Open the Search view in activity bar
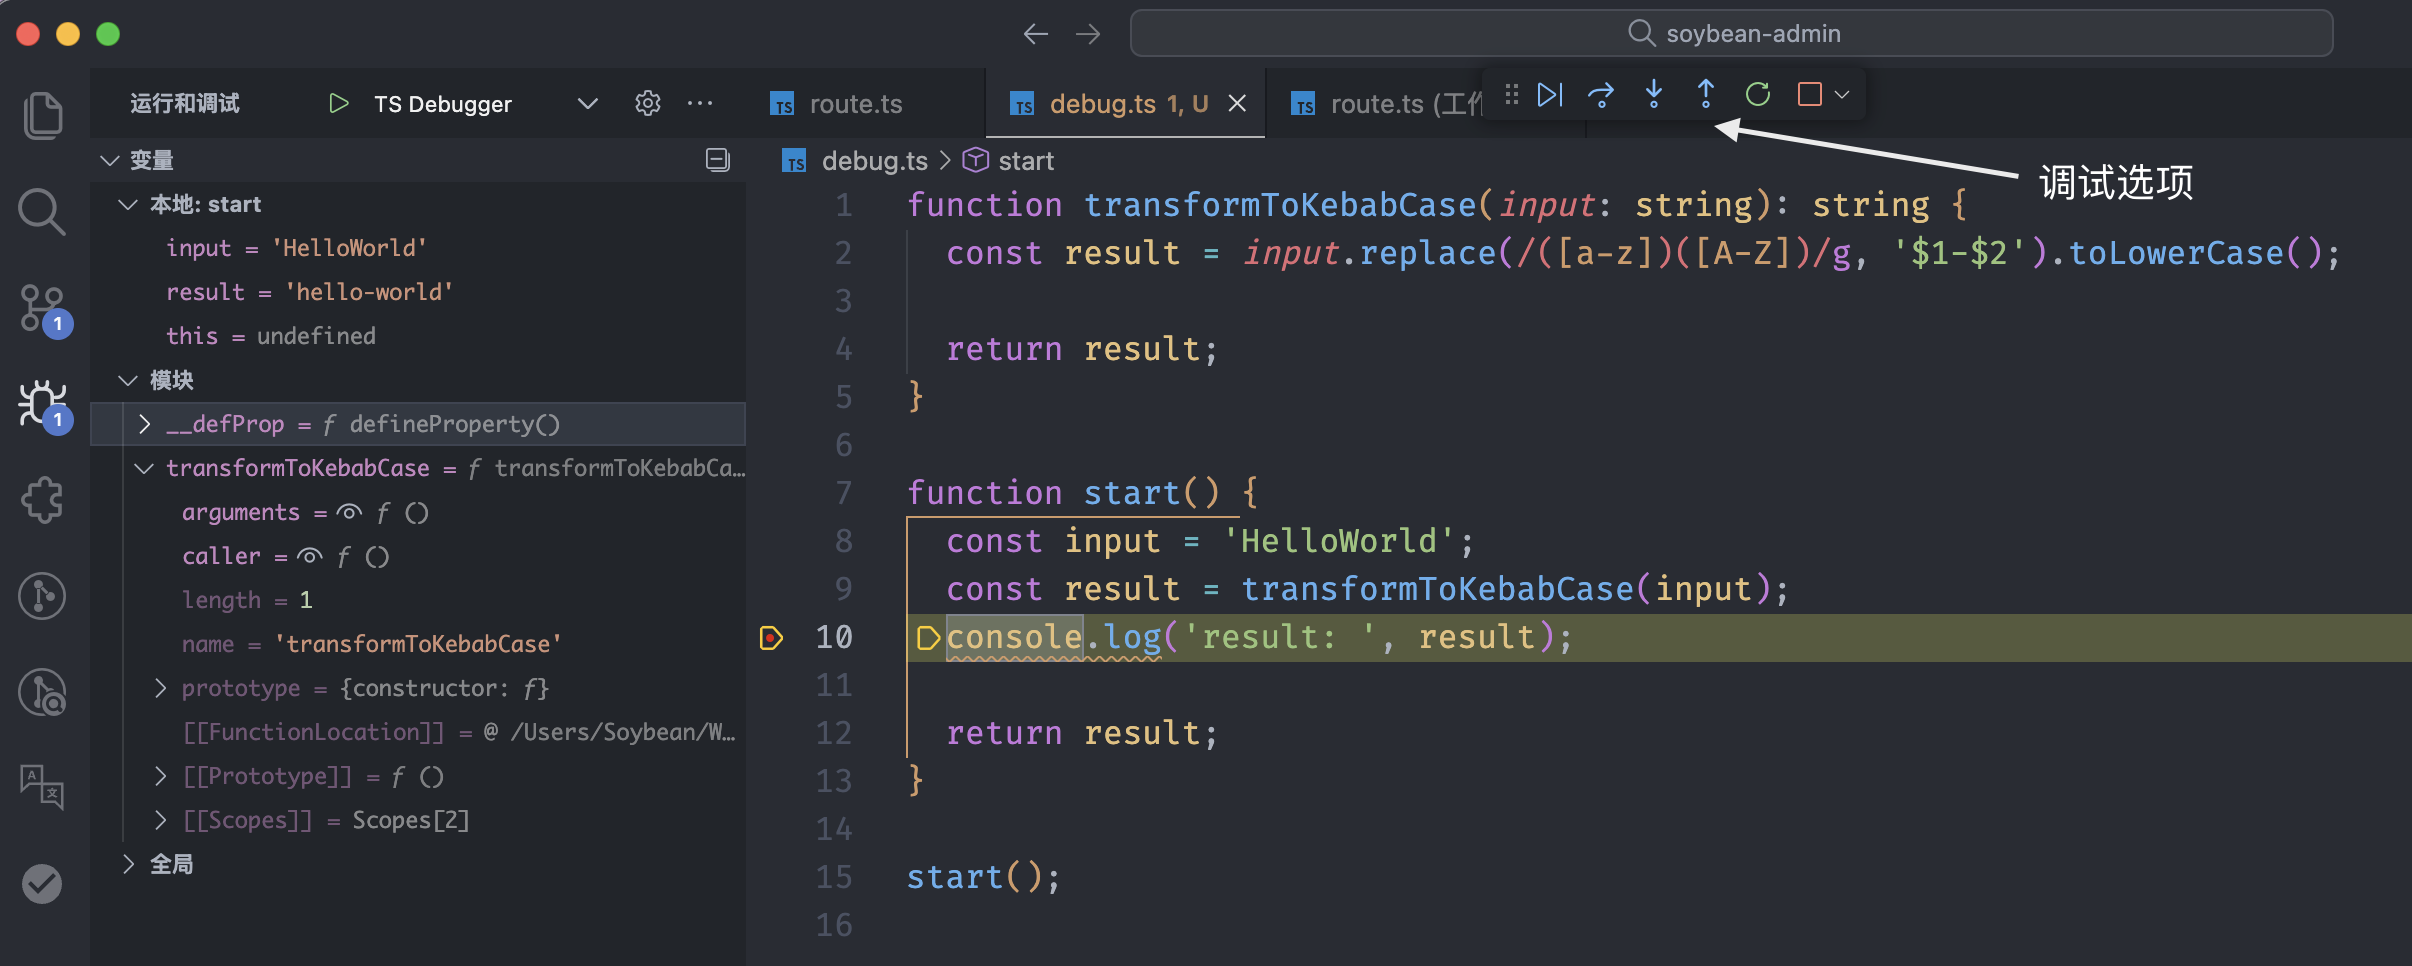Viewport: 2412px width, 966px height. [42, 212]
